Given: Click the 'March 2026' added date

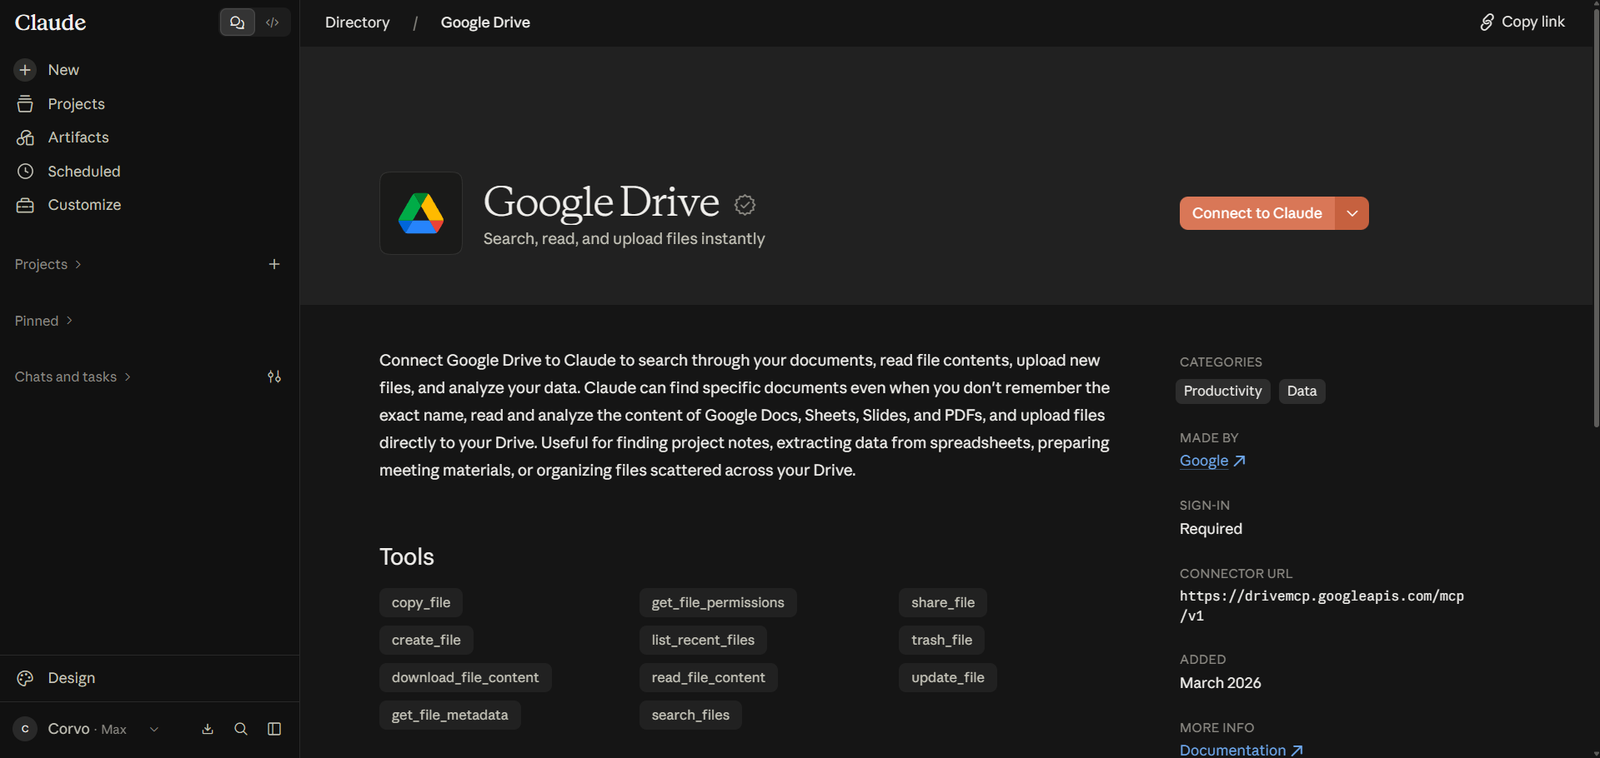Looking at the screenshot, I should pyautogui.click(x=1220, y=683).
